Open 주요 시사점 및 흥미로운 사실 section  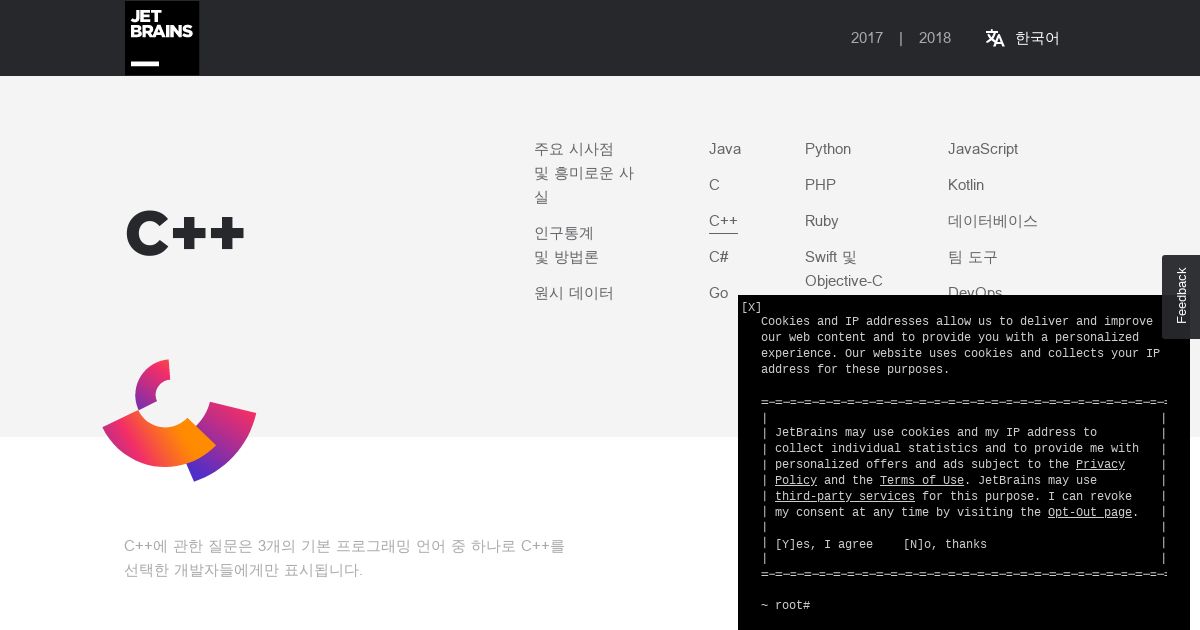(584, 173)
